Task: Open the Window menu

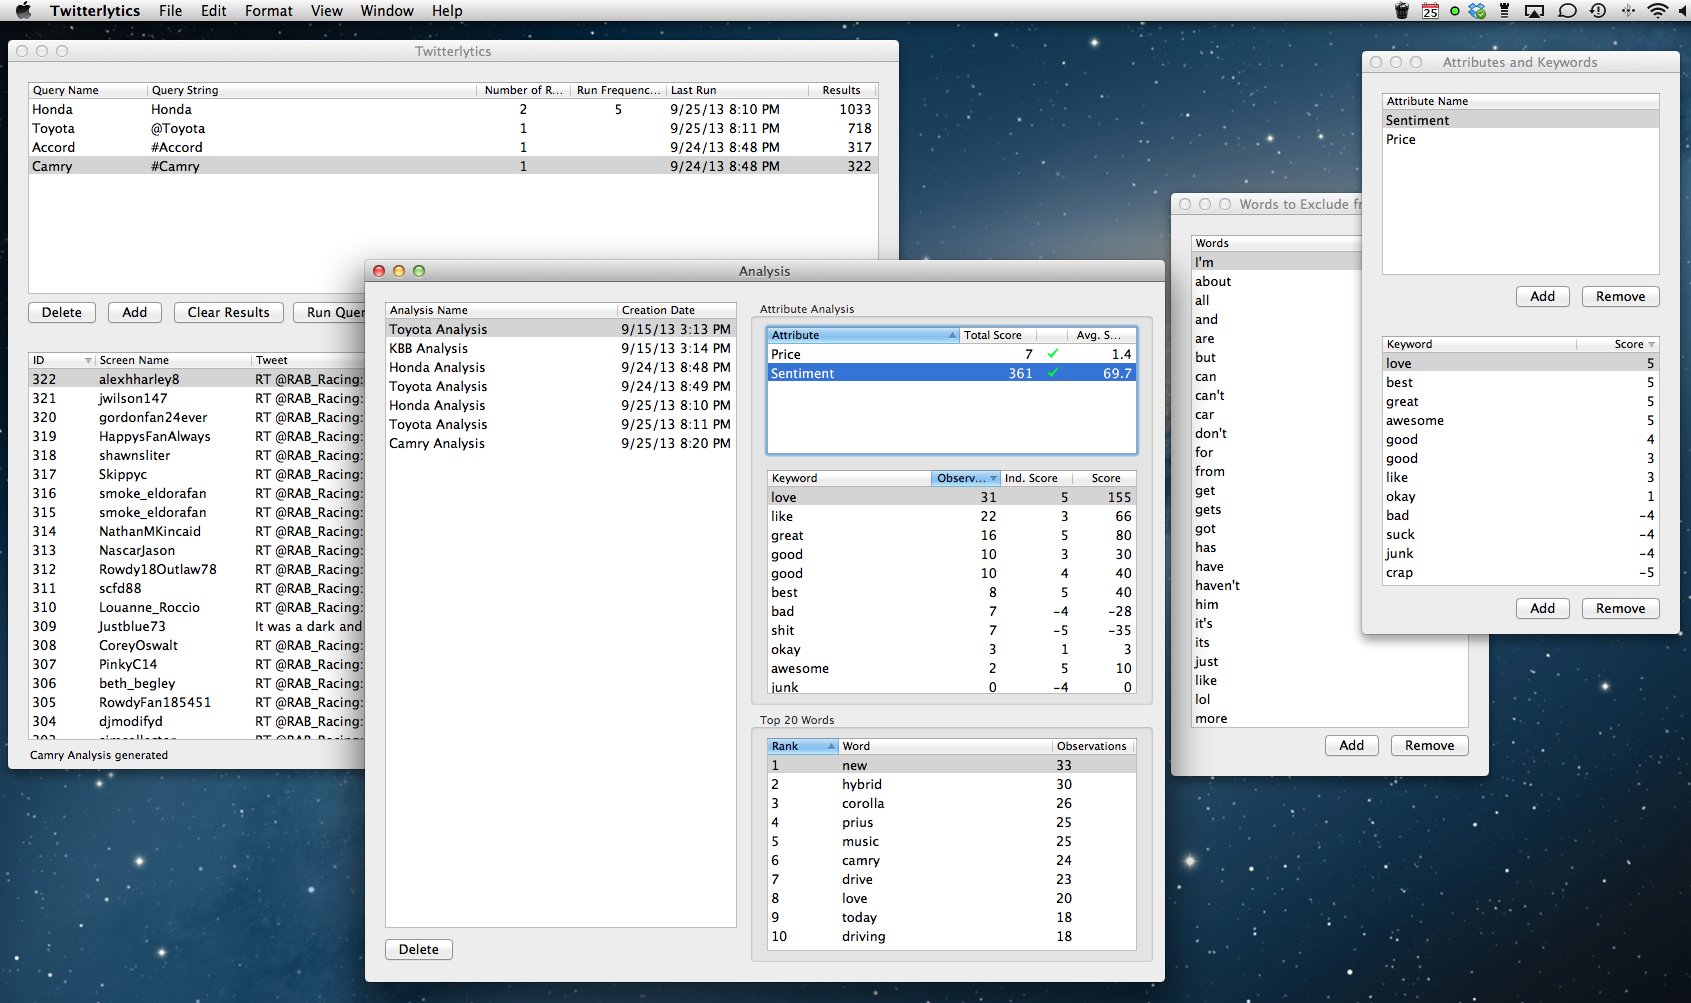Action: [387, 11]
